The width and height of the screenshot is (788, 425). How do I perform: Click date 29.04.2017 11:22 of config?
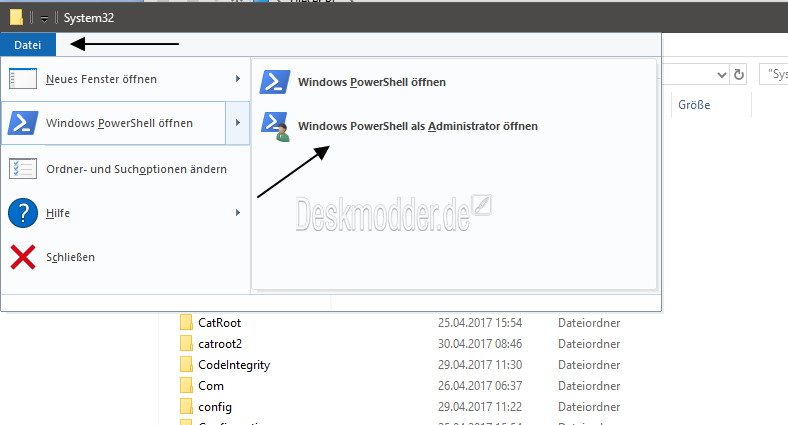tap(480, 407)
